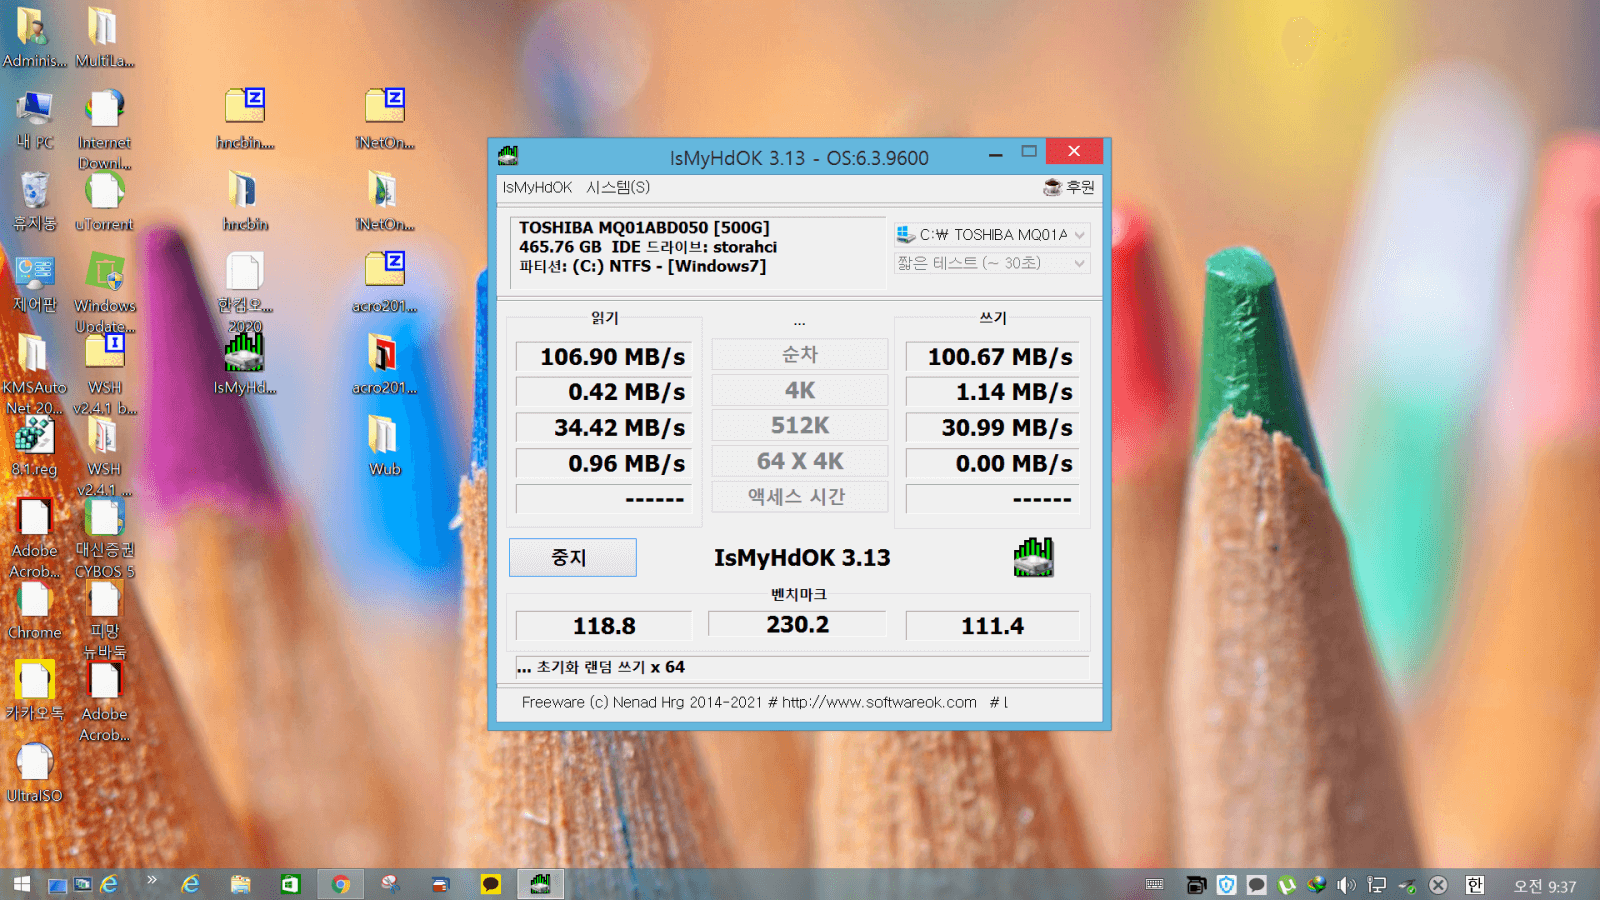Click the Windows Start button

click(21, 884)
